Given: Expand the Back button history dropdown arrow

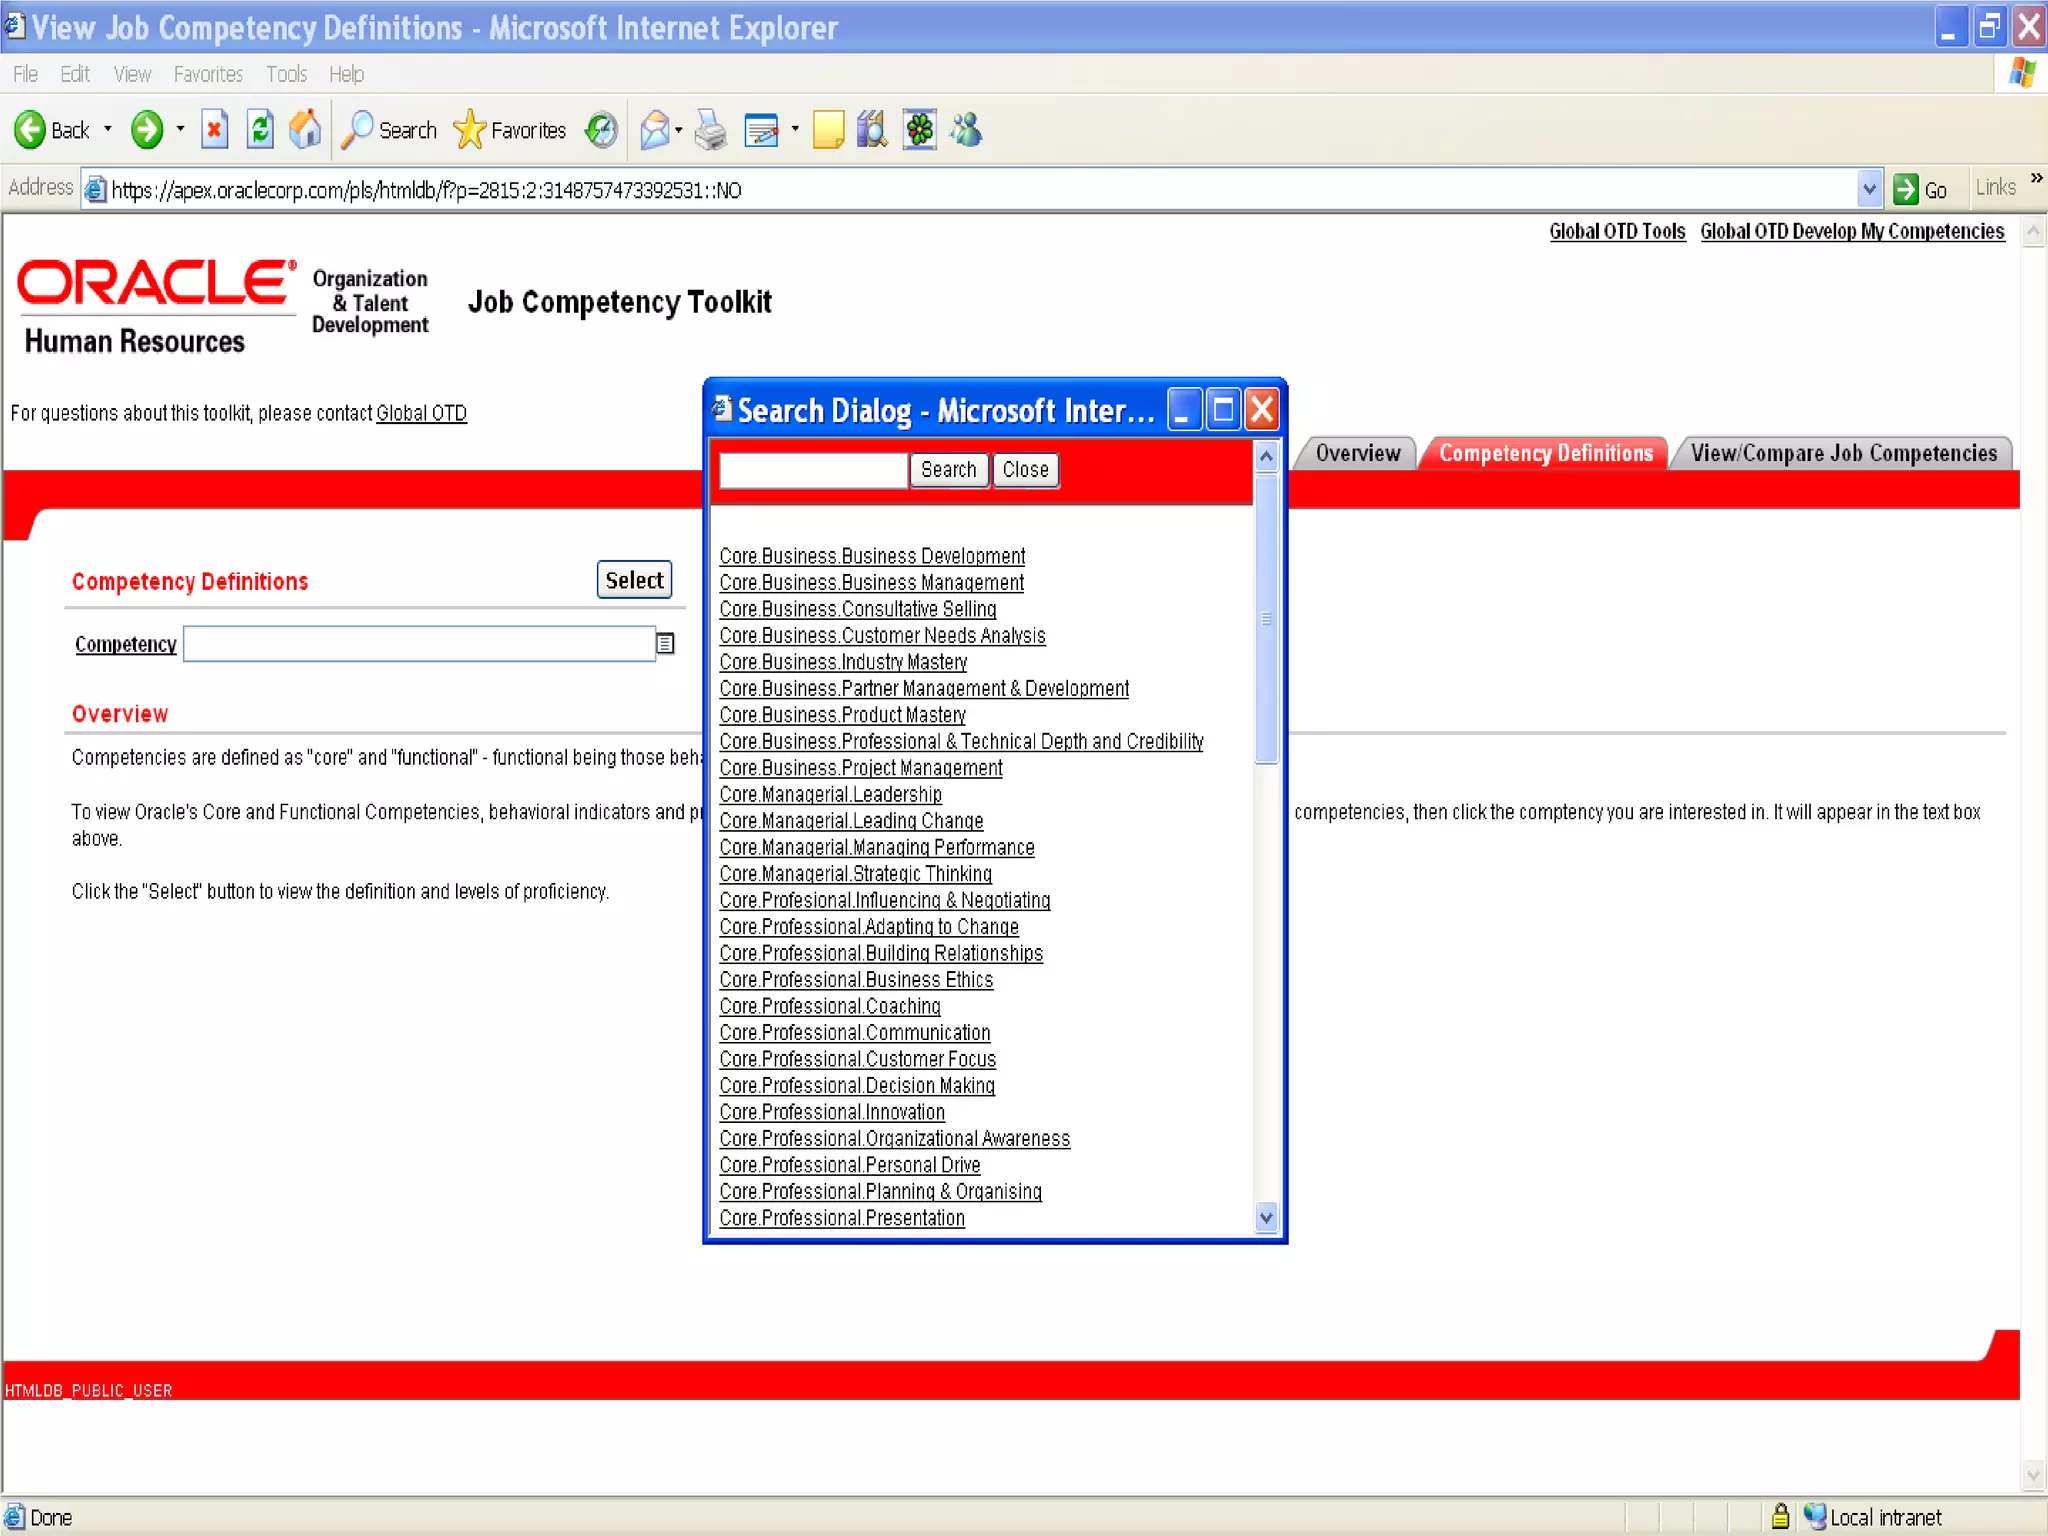Looking at the screenshot, I should 108,130.
